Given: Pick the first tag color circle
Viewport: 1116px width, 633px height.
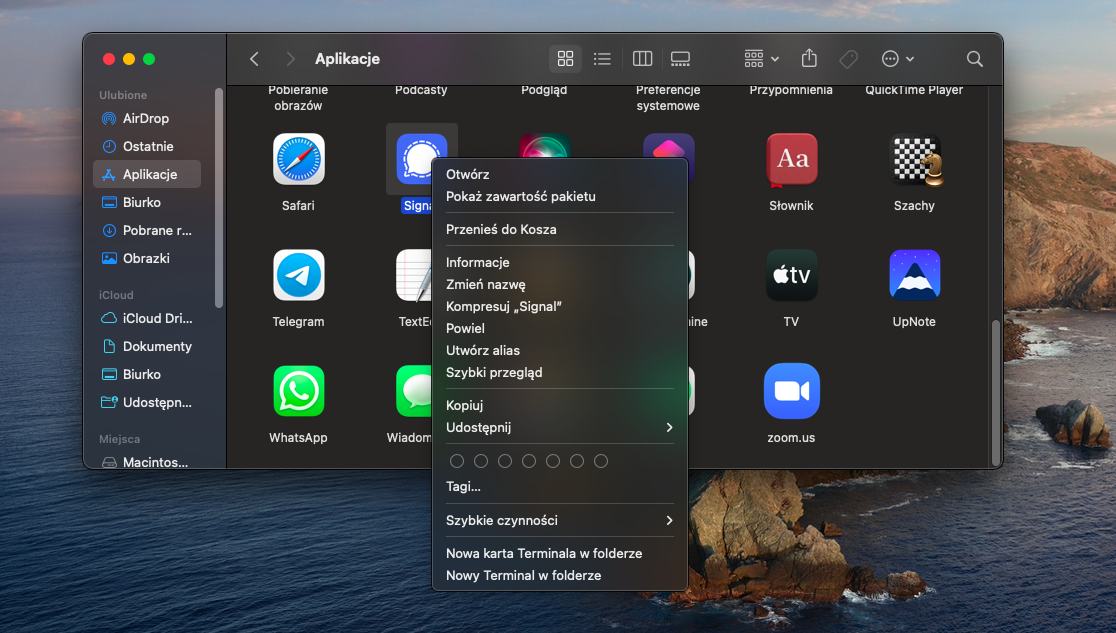Looking at the screenshot, I should 457,461.
